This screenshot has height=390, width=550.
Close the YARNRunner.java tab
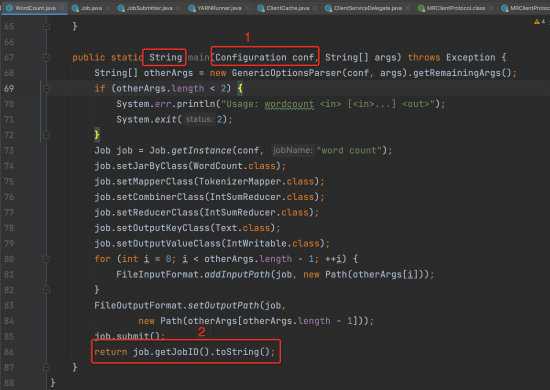pos(247,8)
